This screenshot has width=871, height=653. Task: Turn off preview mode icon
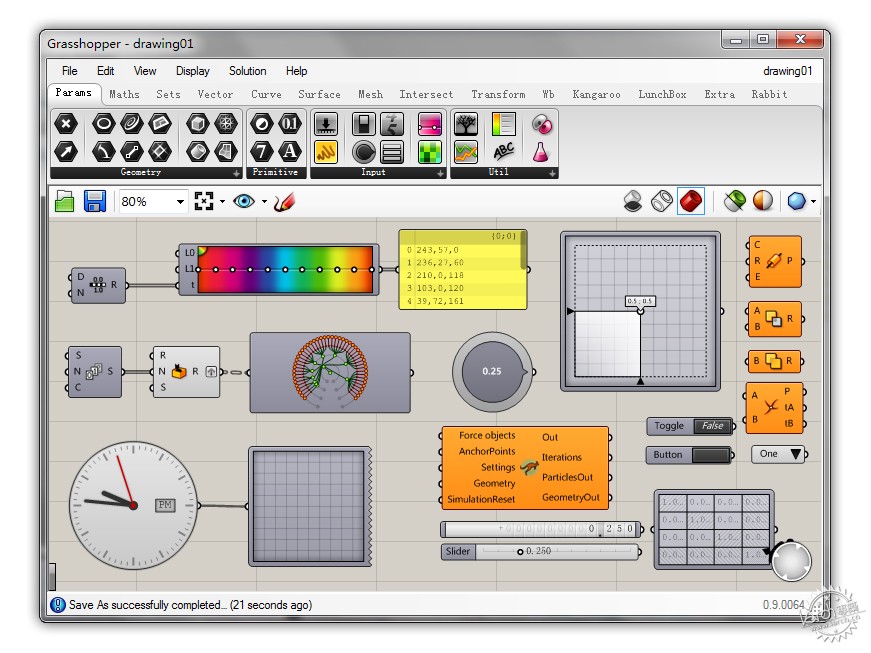(x=633, y=201)
